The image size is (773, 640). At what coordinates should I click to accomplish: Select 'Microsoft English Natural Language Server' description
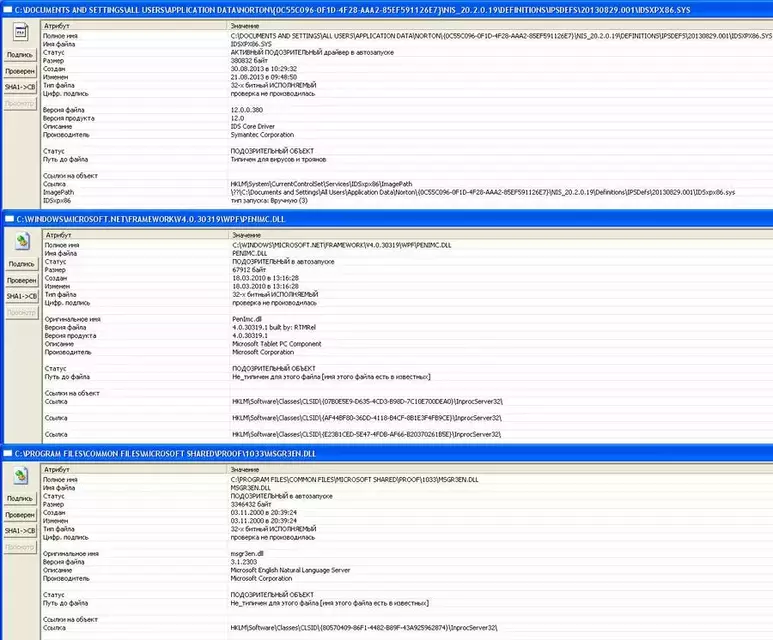pos(290,570)
